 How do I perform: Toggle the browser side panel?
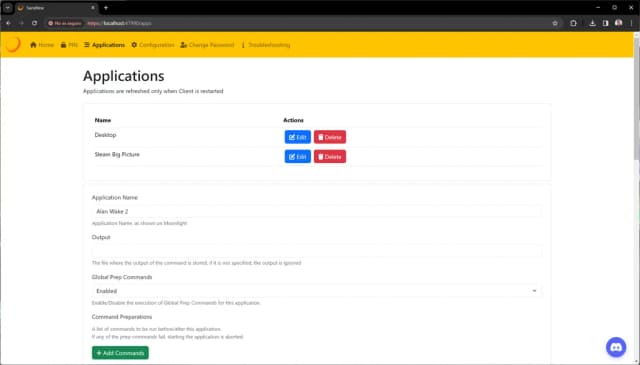pos(606,23)
